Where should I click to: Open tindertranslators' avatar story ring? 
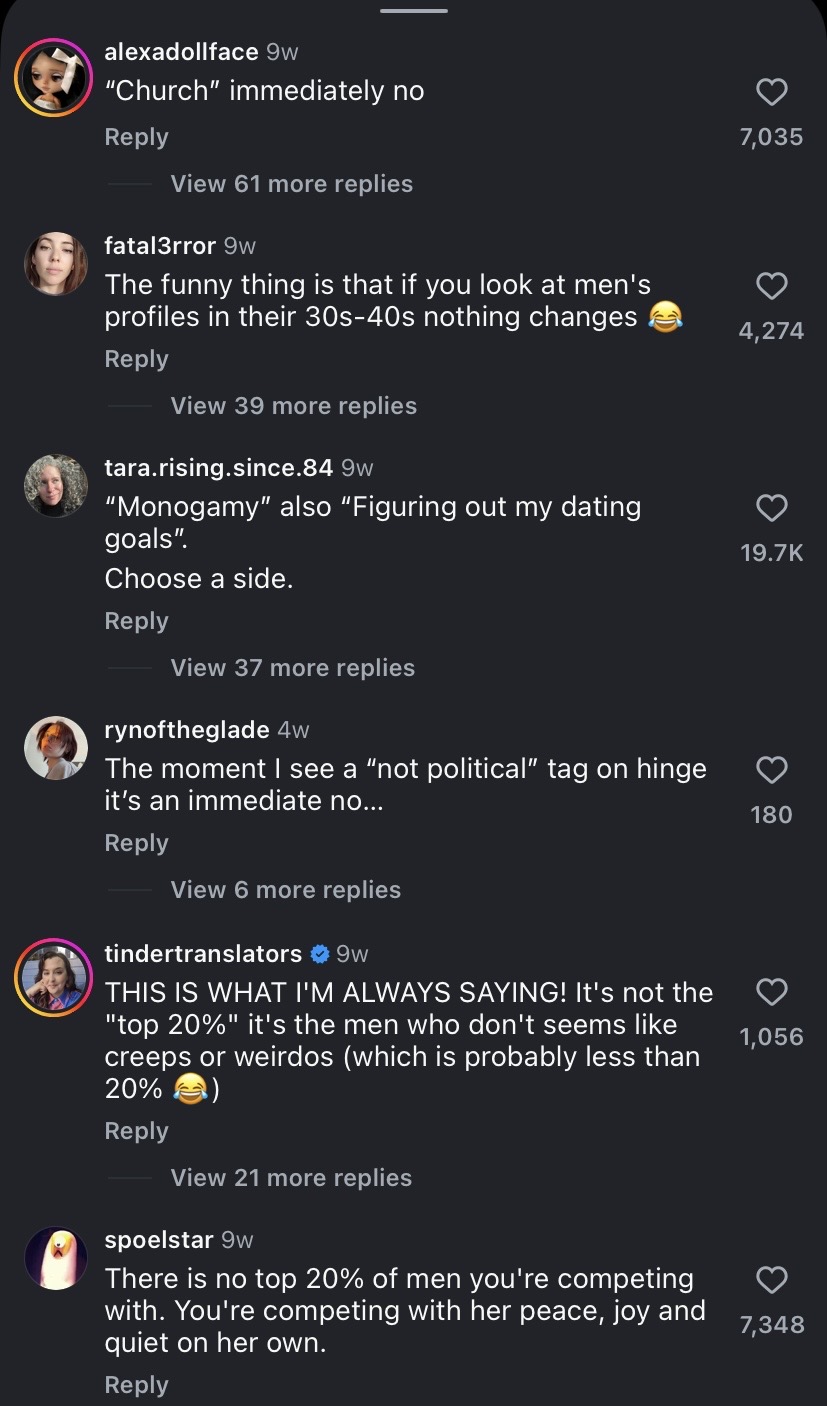(x=53, y=977)
